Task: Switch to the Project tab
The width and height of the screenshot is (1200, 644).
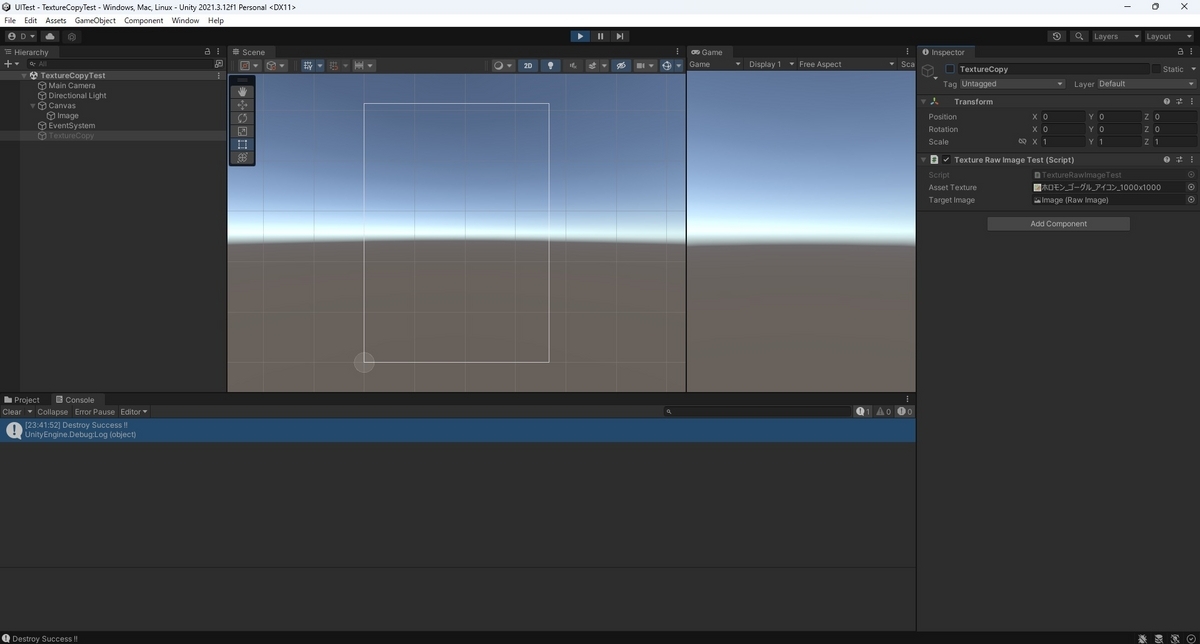Action: (22, 399)
